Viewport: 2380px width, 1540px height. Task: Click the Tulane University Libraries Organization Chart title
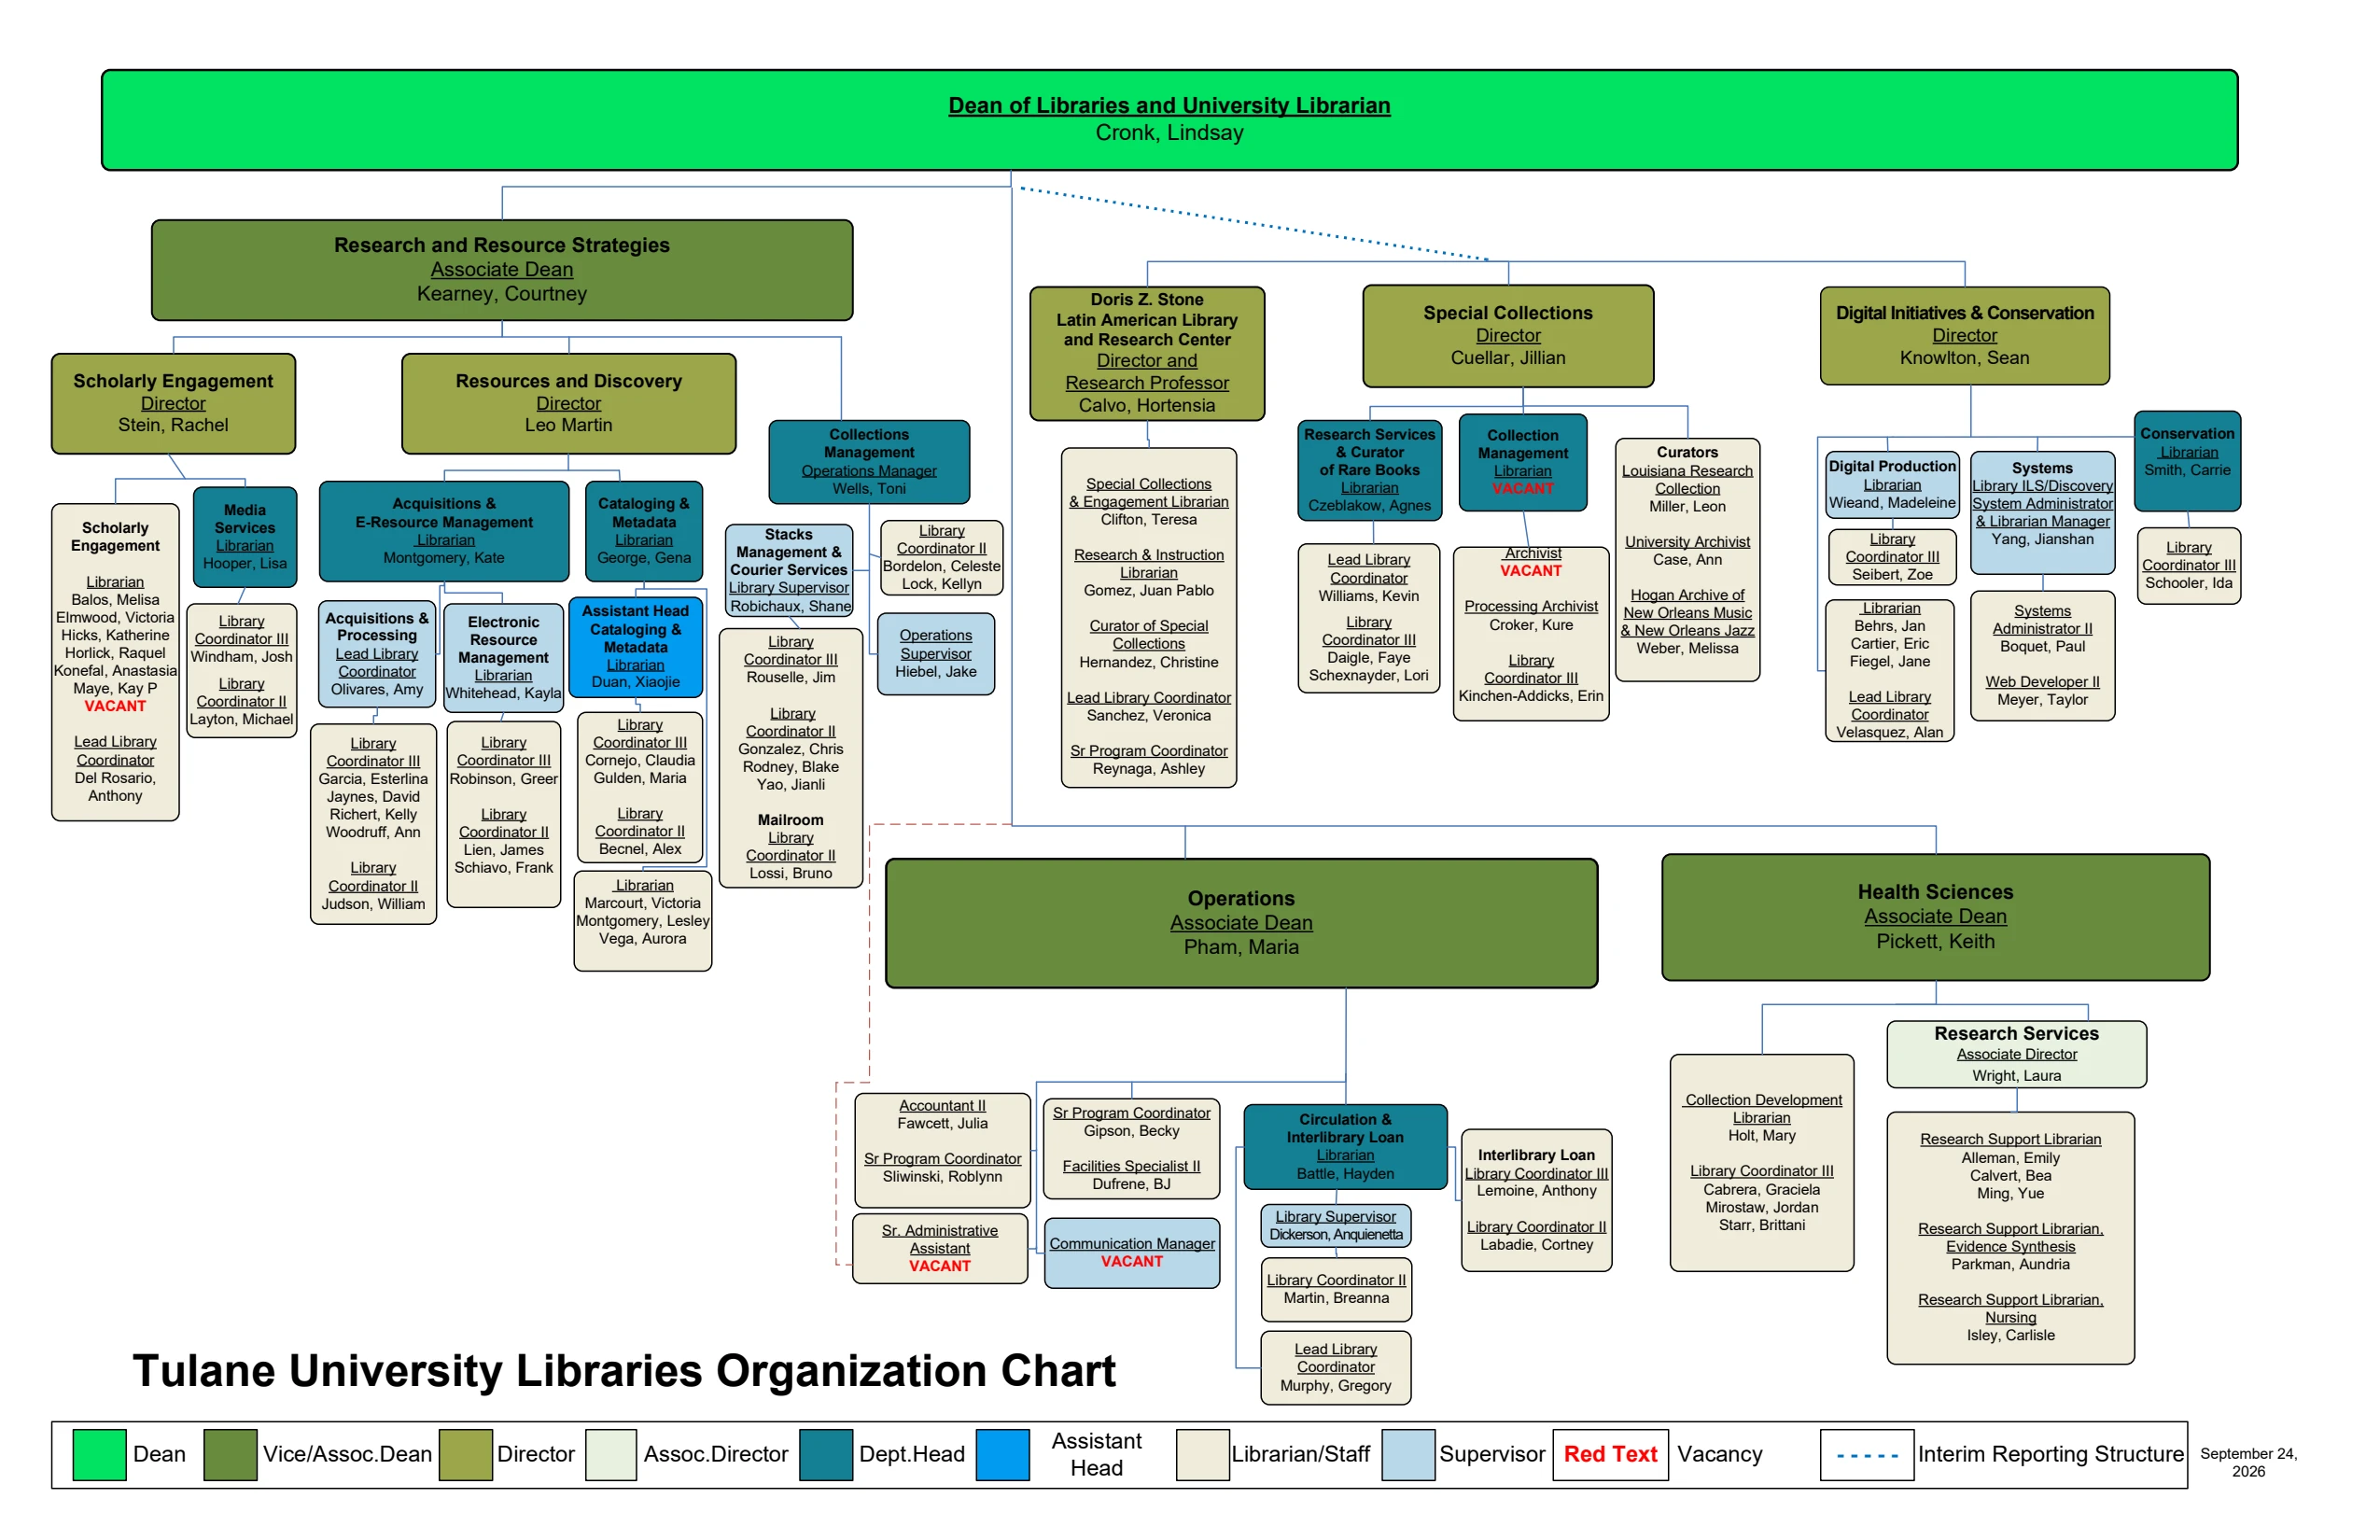pos(624,1370)
